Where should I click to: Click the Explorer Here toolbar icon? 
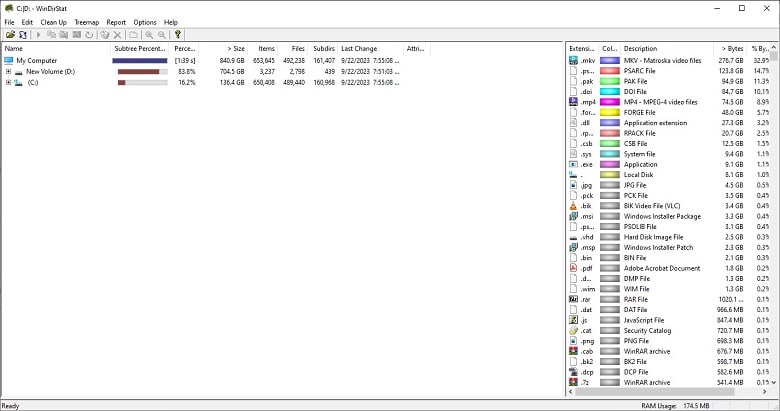point(64,34)
